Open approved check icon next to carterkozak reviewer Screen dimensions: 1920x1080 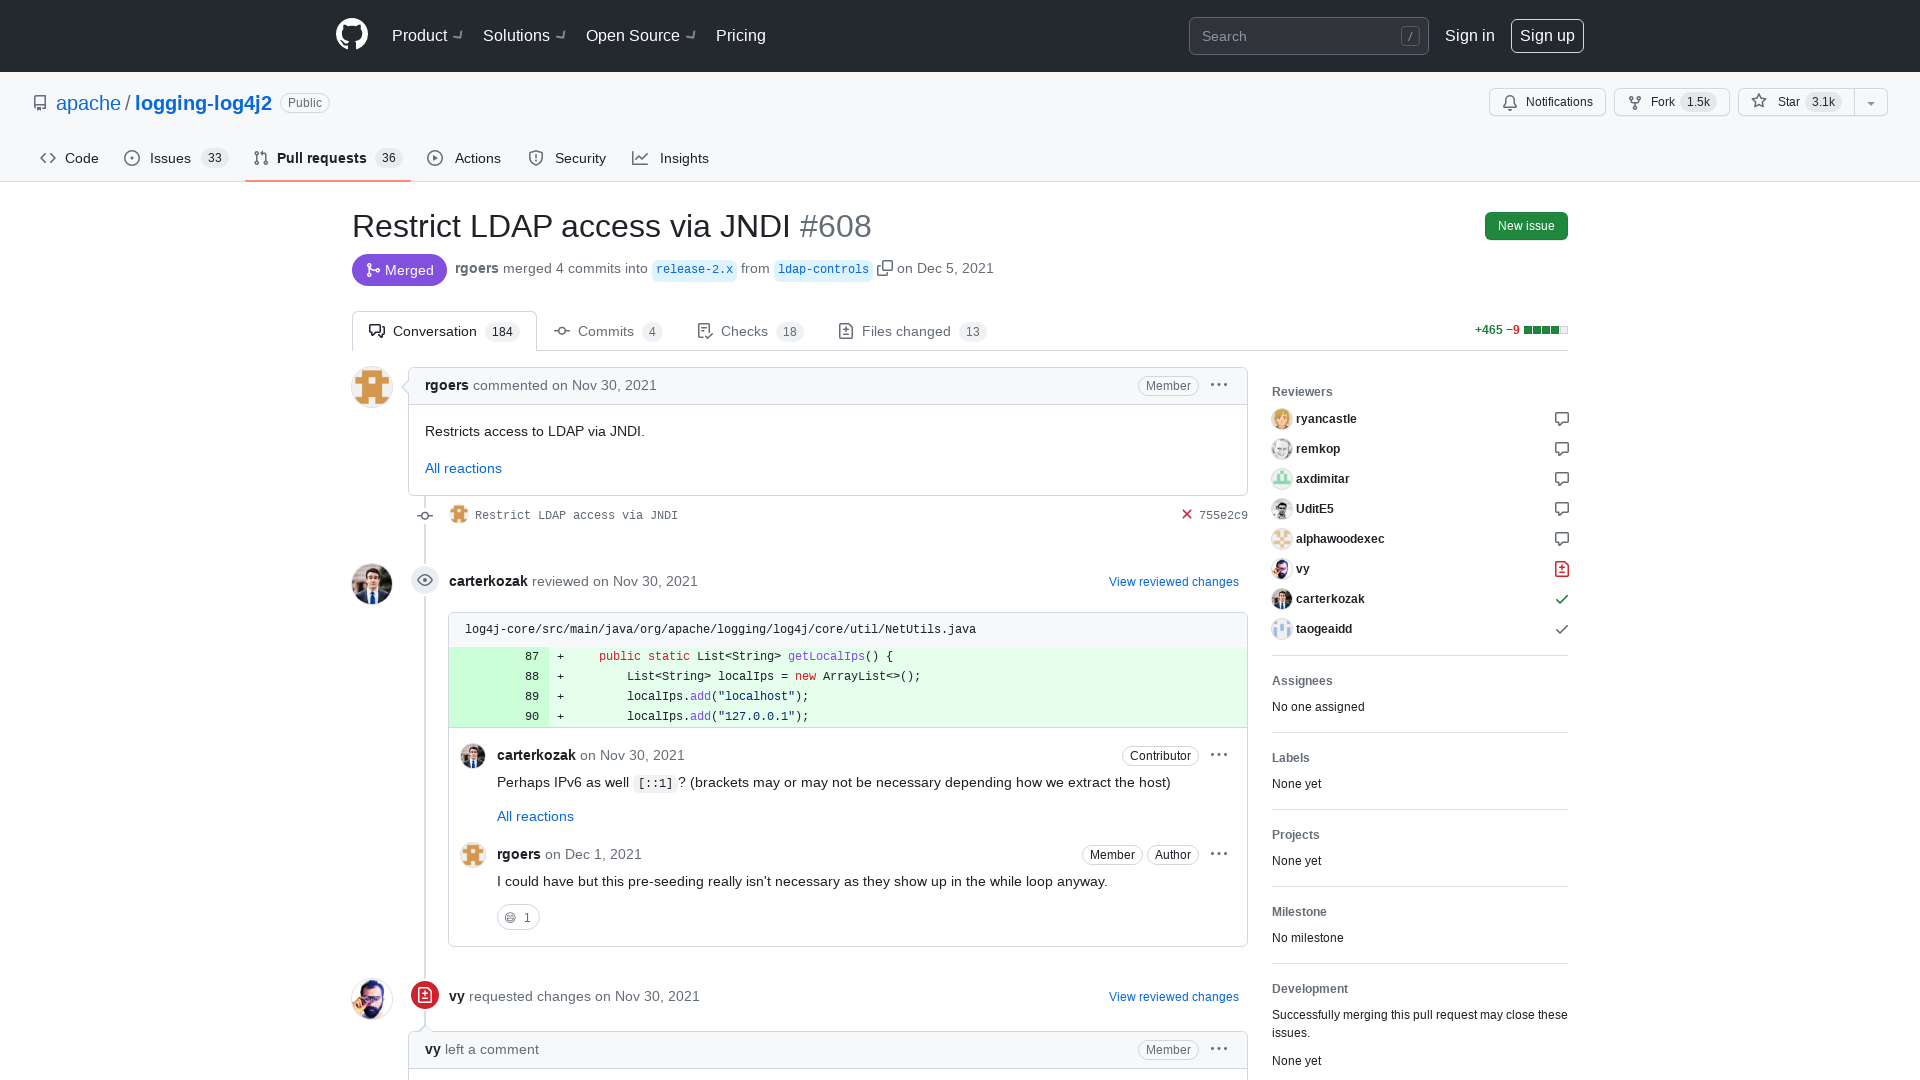point(1562,599)
